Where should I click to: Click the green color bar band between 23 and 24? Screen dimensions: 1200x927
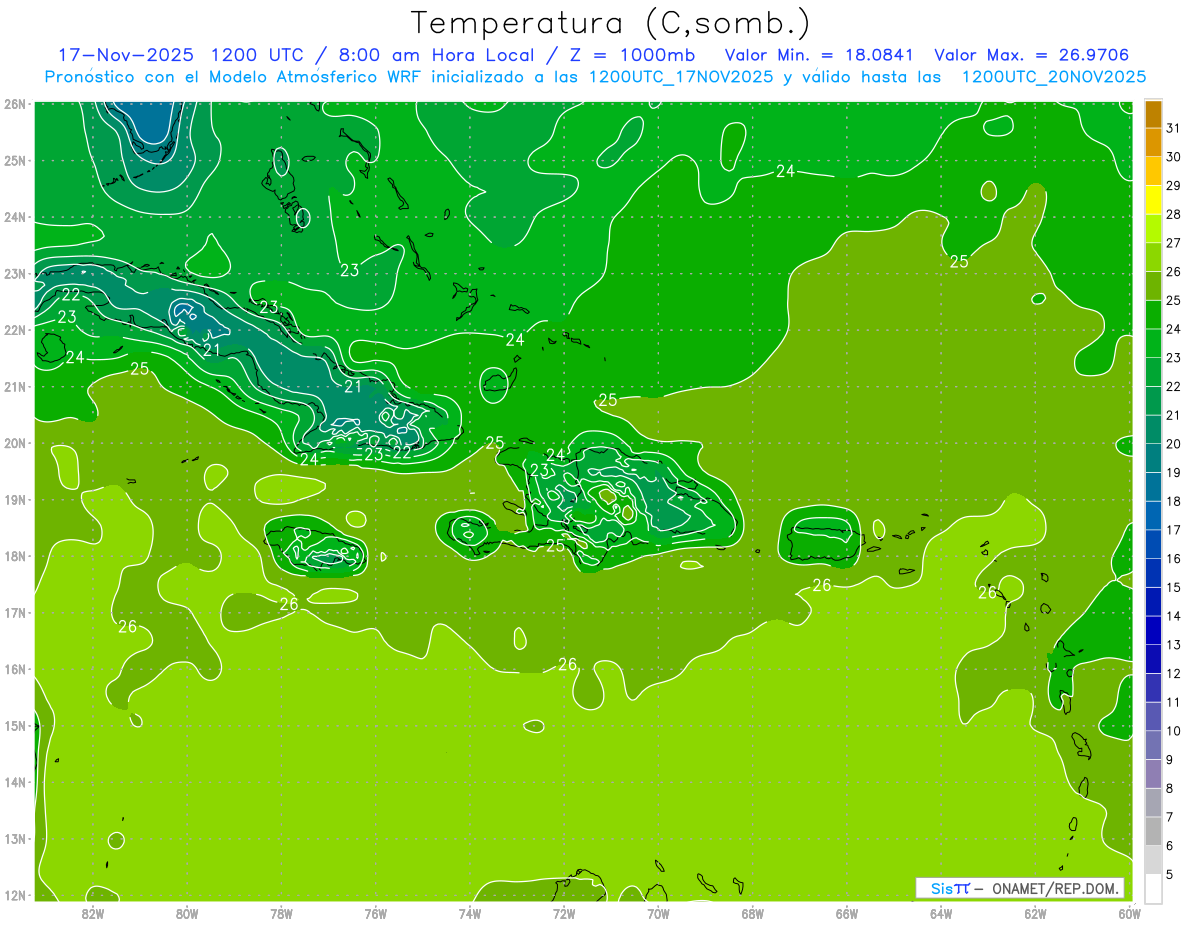click(x=1153, y=343)
